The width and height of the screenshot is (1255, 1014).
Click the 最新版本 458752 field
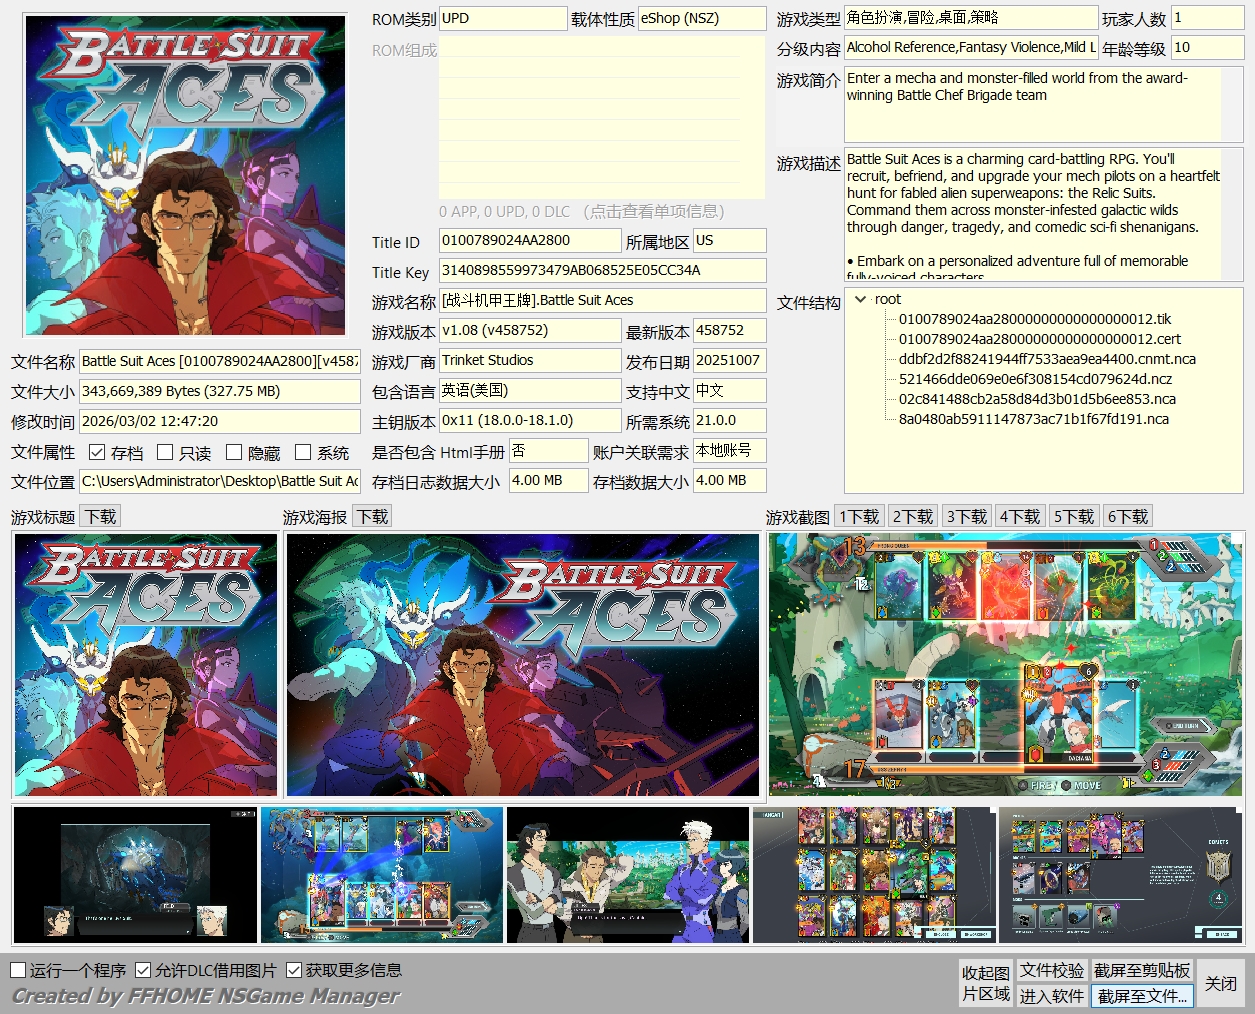tap(730, 331)
